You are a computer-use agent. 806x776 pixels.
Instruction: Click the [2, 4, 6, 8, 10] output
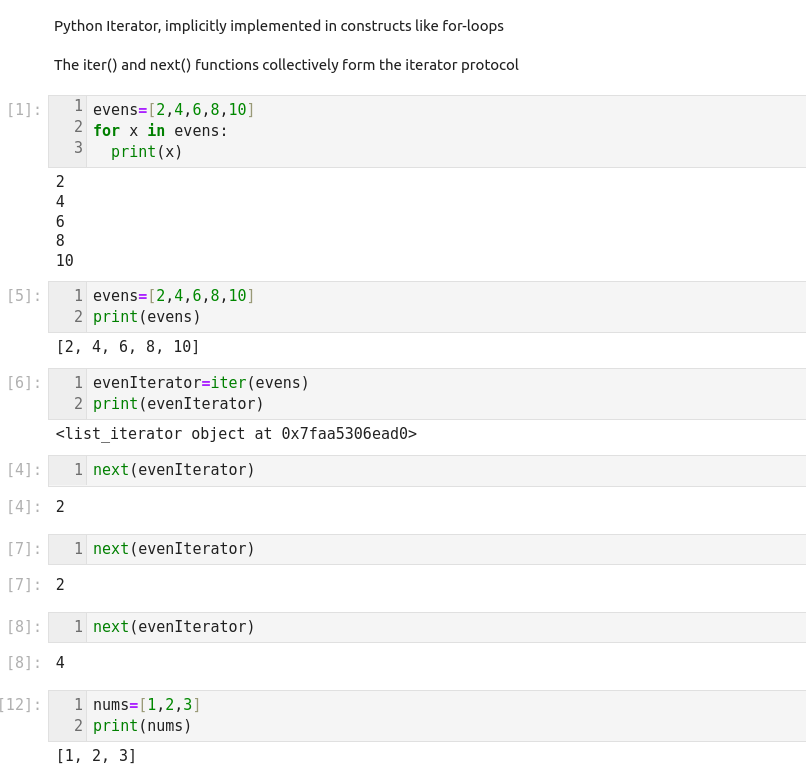128,347
